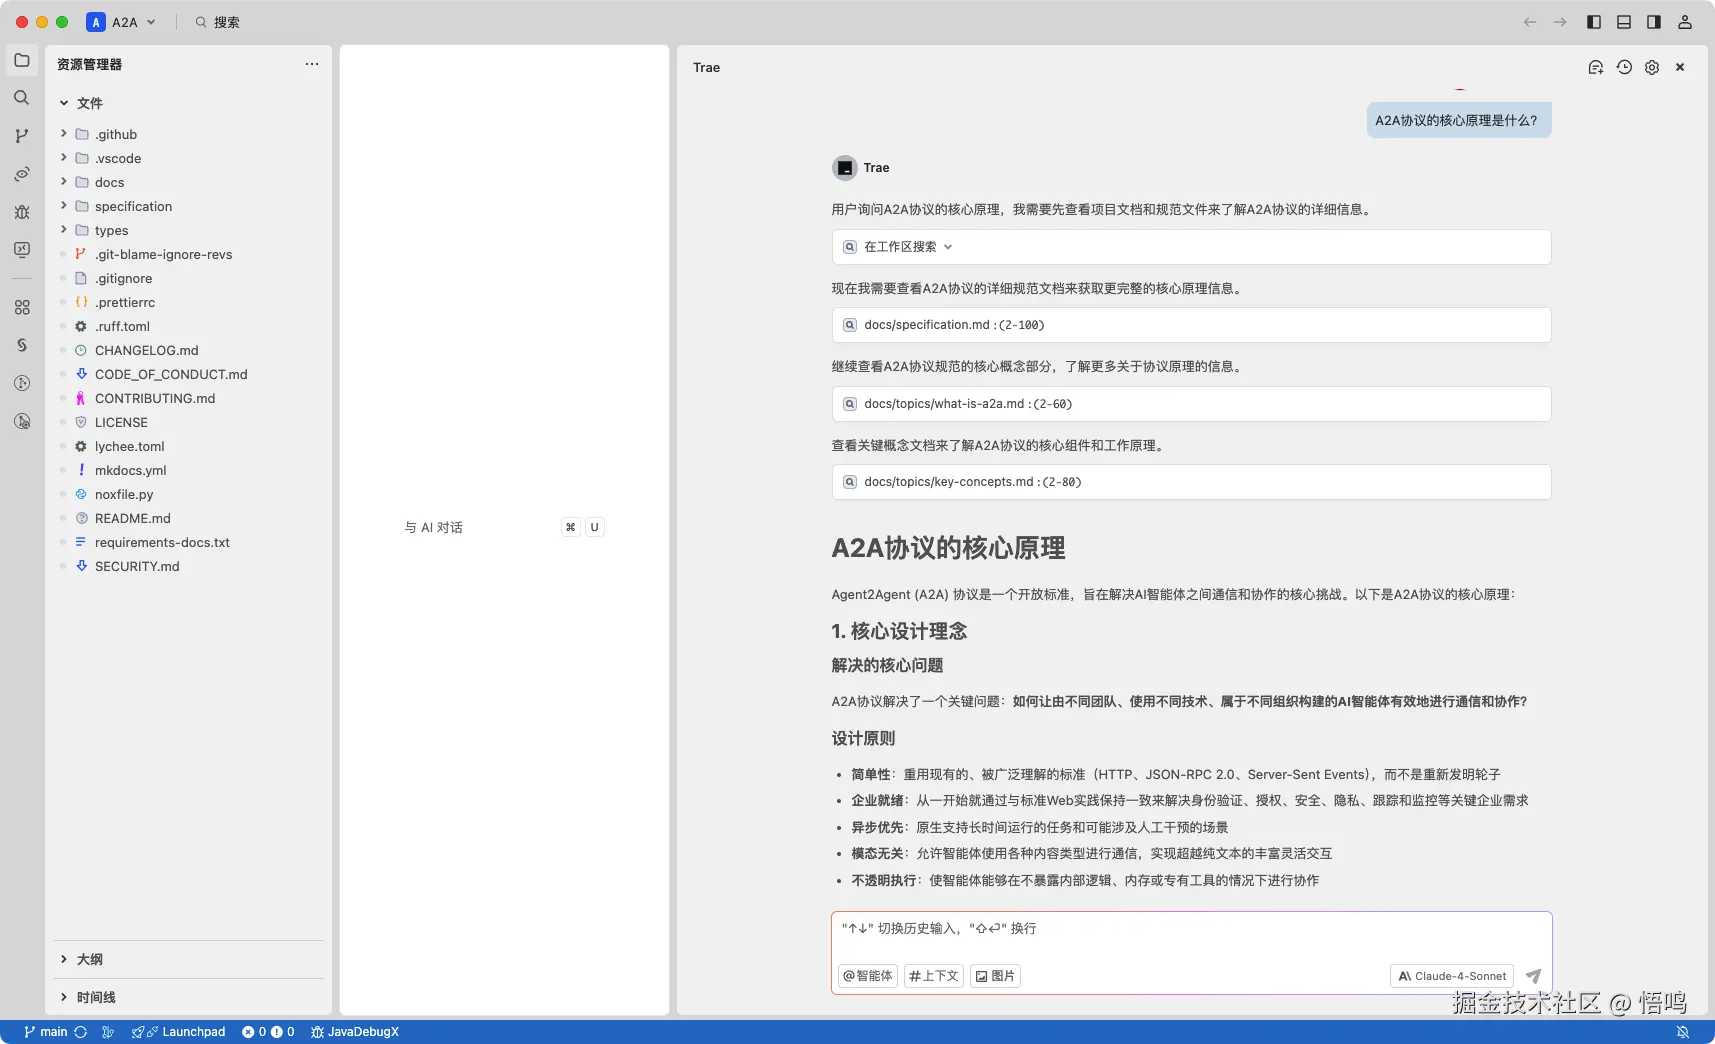Navigate back with the left arrow
This screenshot has height=1044, width=1715.
point(1530,22)
